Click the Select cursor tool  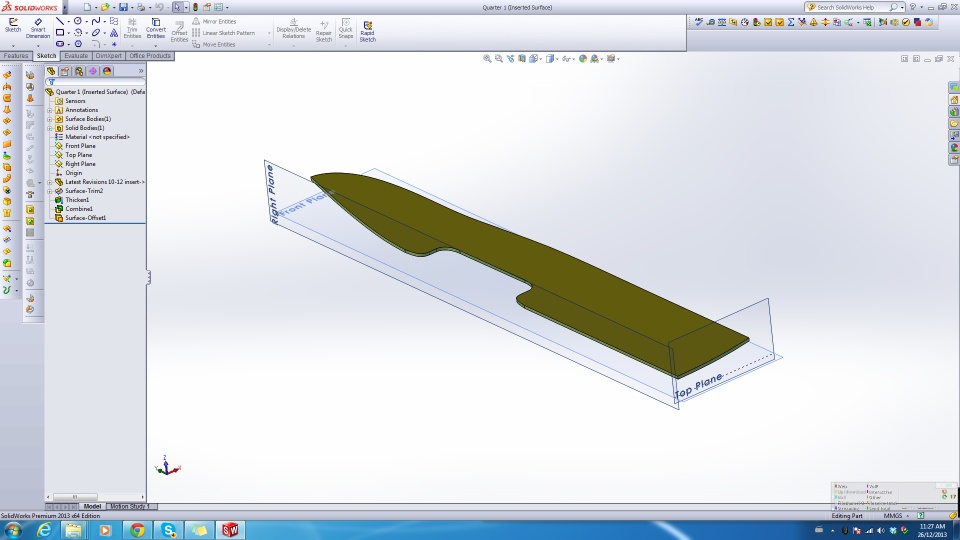(177, 7)
